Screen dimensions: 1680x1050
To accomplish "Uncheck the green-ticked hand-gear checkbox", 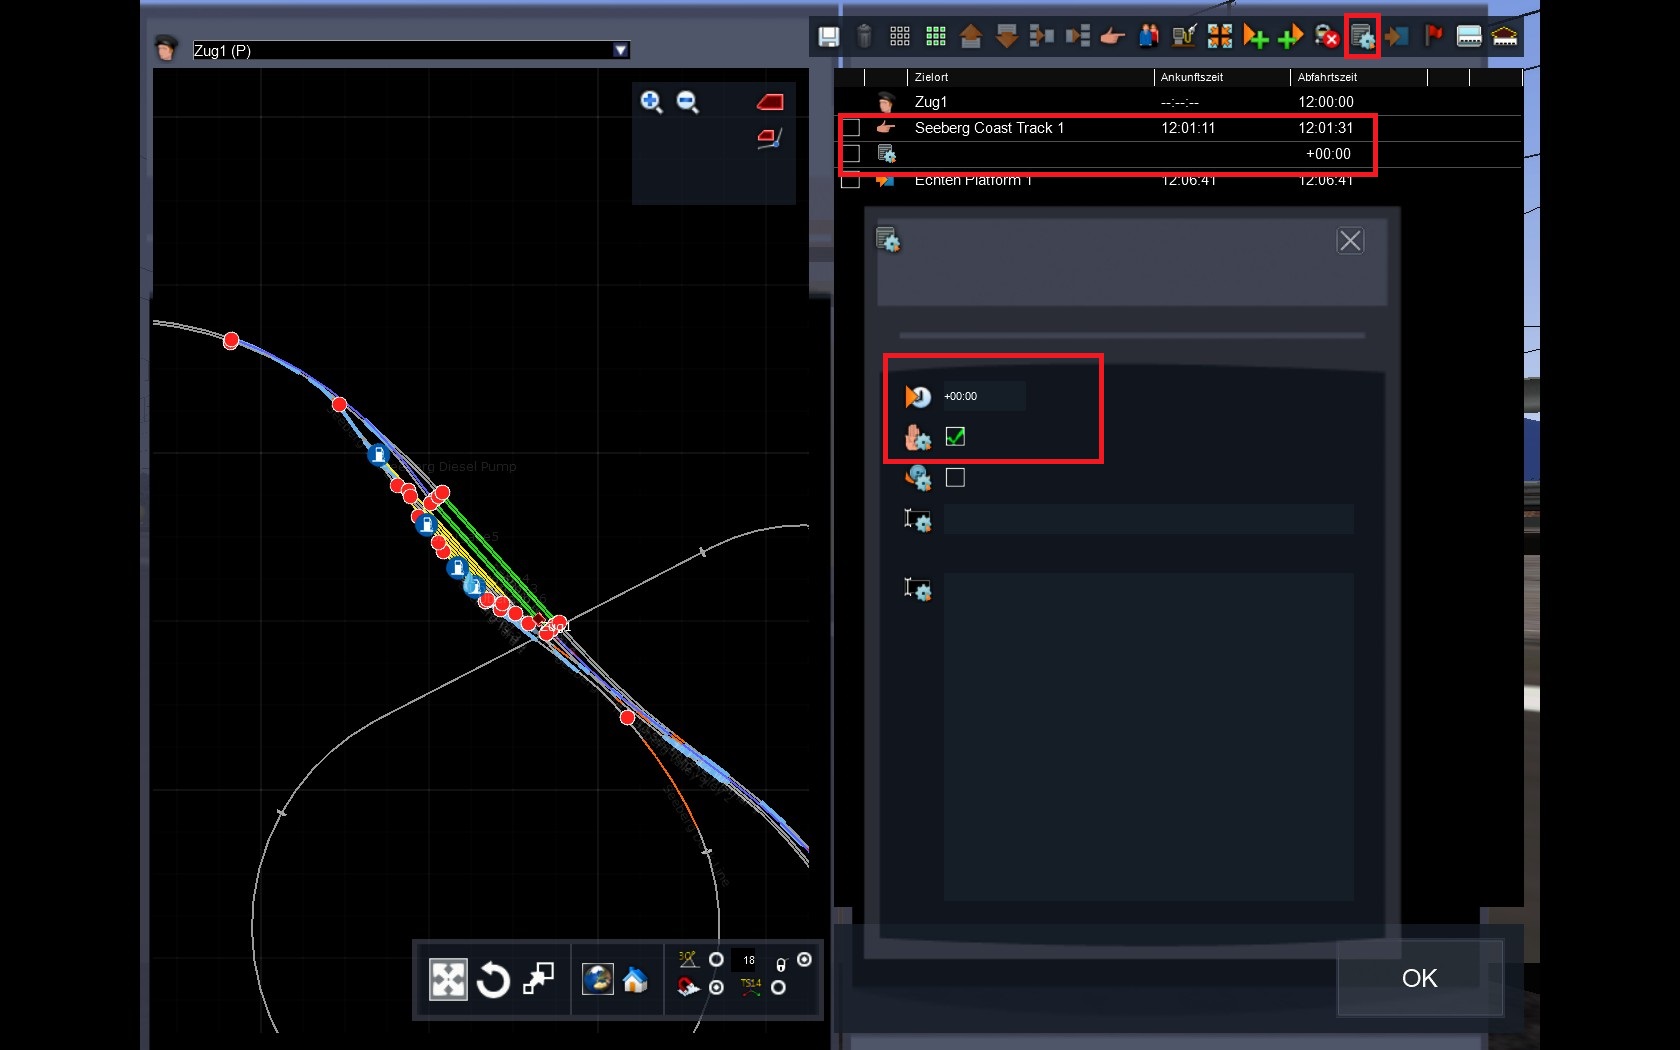I will [x=955, y=437].
